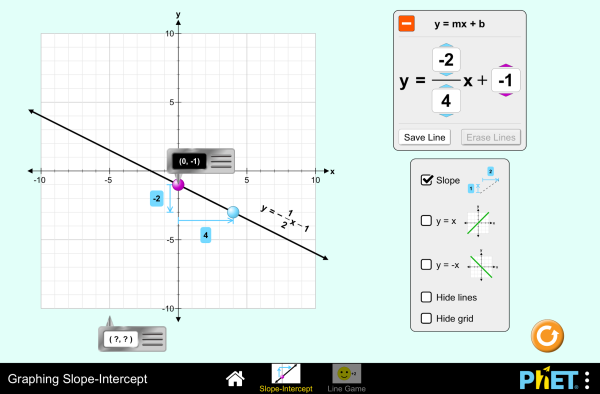This screenshot has width=600, height=394.
Task: Increase the y-intercept with the magenta up arrow
Action: point(505,66)
